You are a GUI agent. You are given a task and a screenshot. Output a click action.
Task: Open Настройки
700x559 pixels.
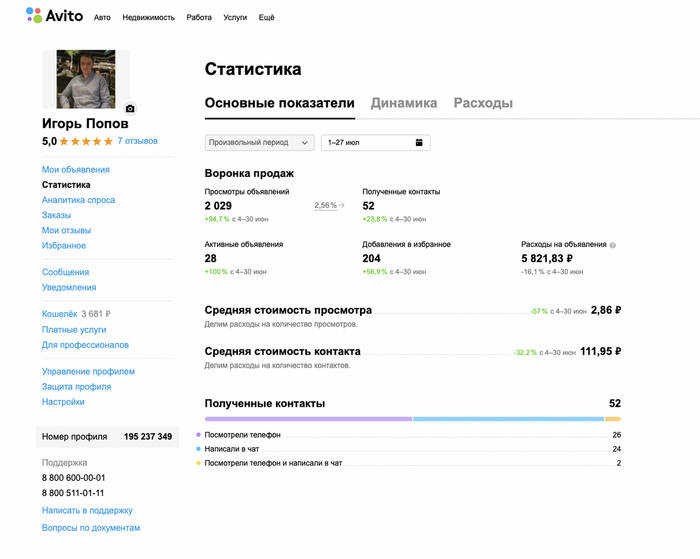(63, 402)
